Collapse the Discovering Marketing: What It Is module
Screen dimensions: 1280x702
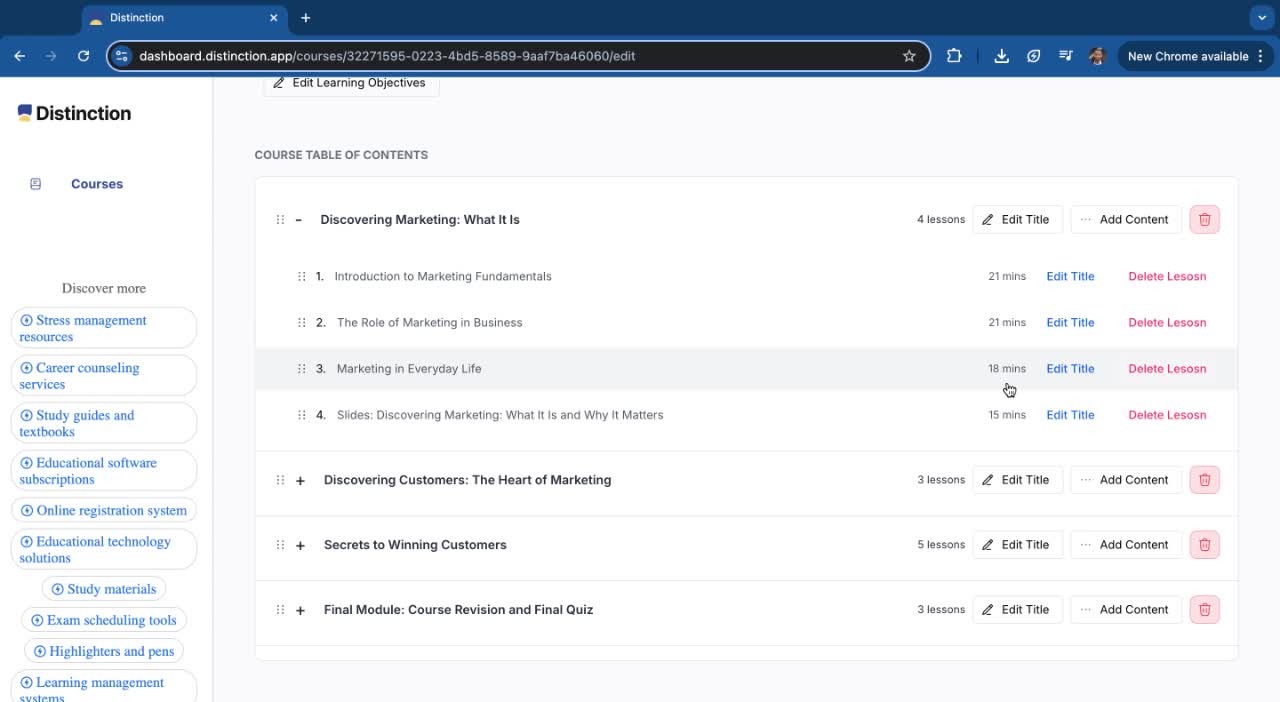(298, 220)
